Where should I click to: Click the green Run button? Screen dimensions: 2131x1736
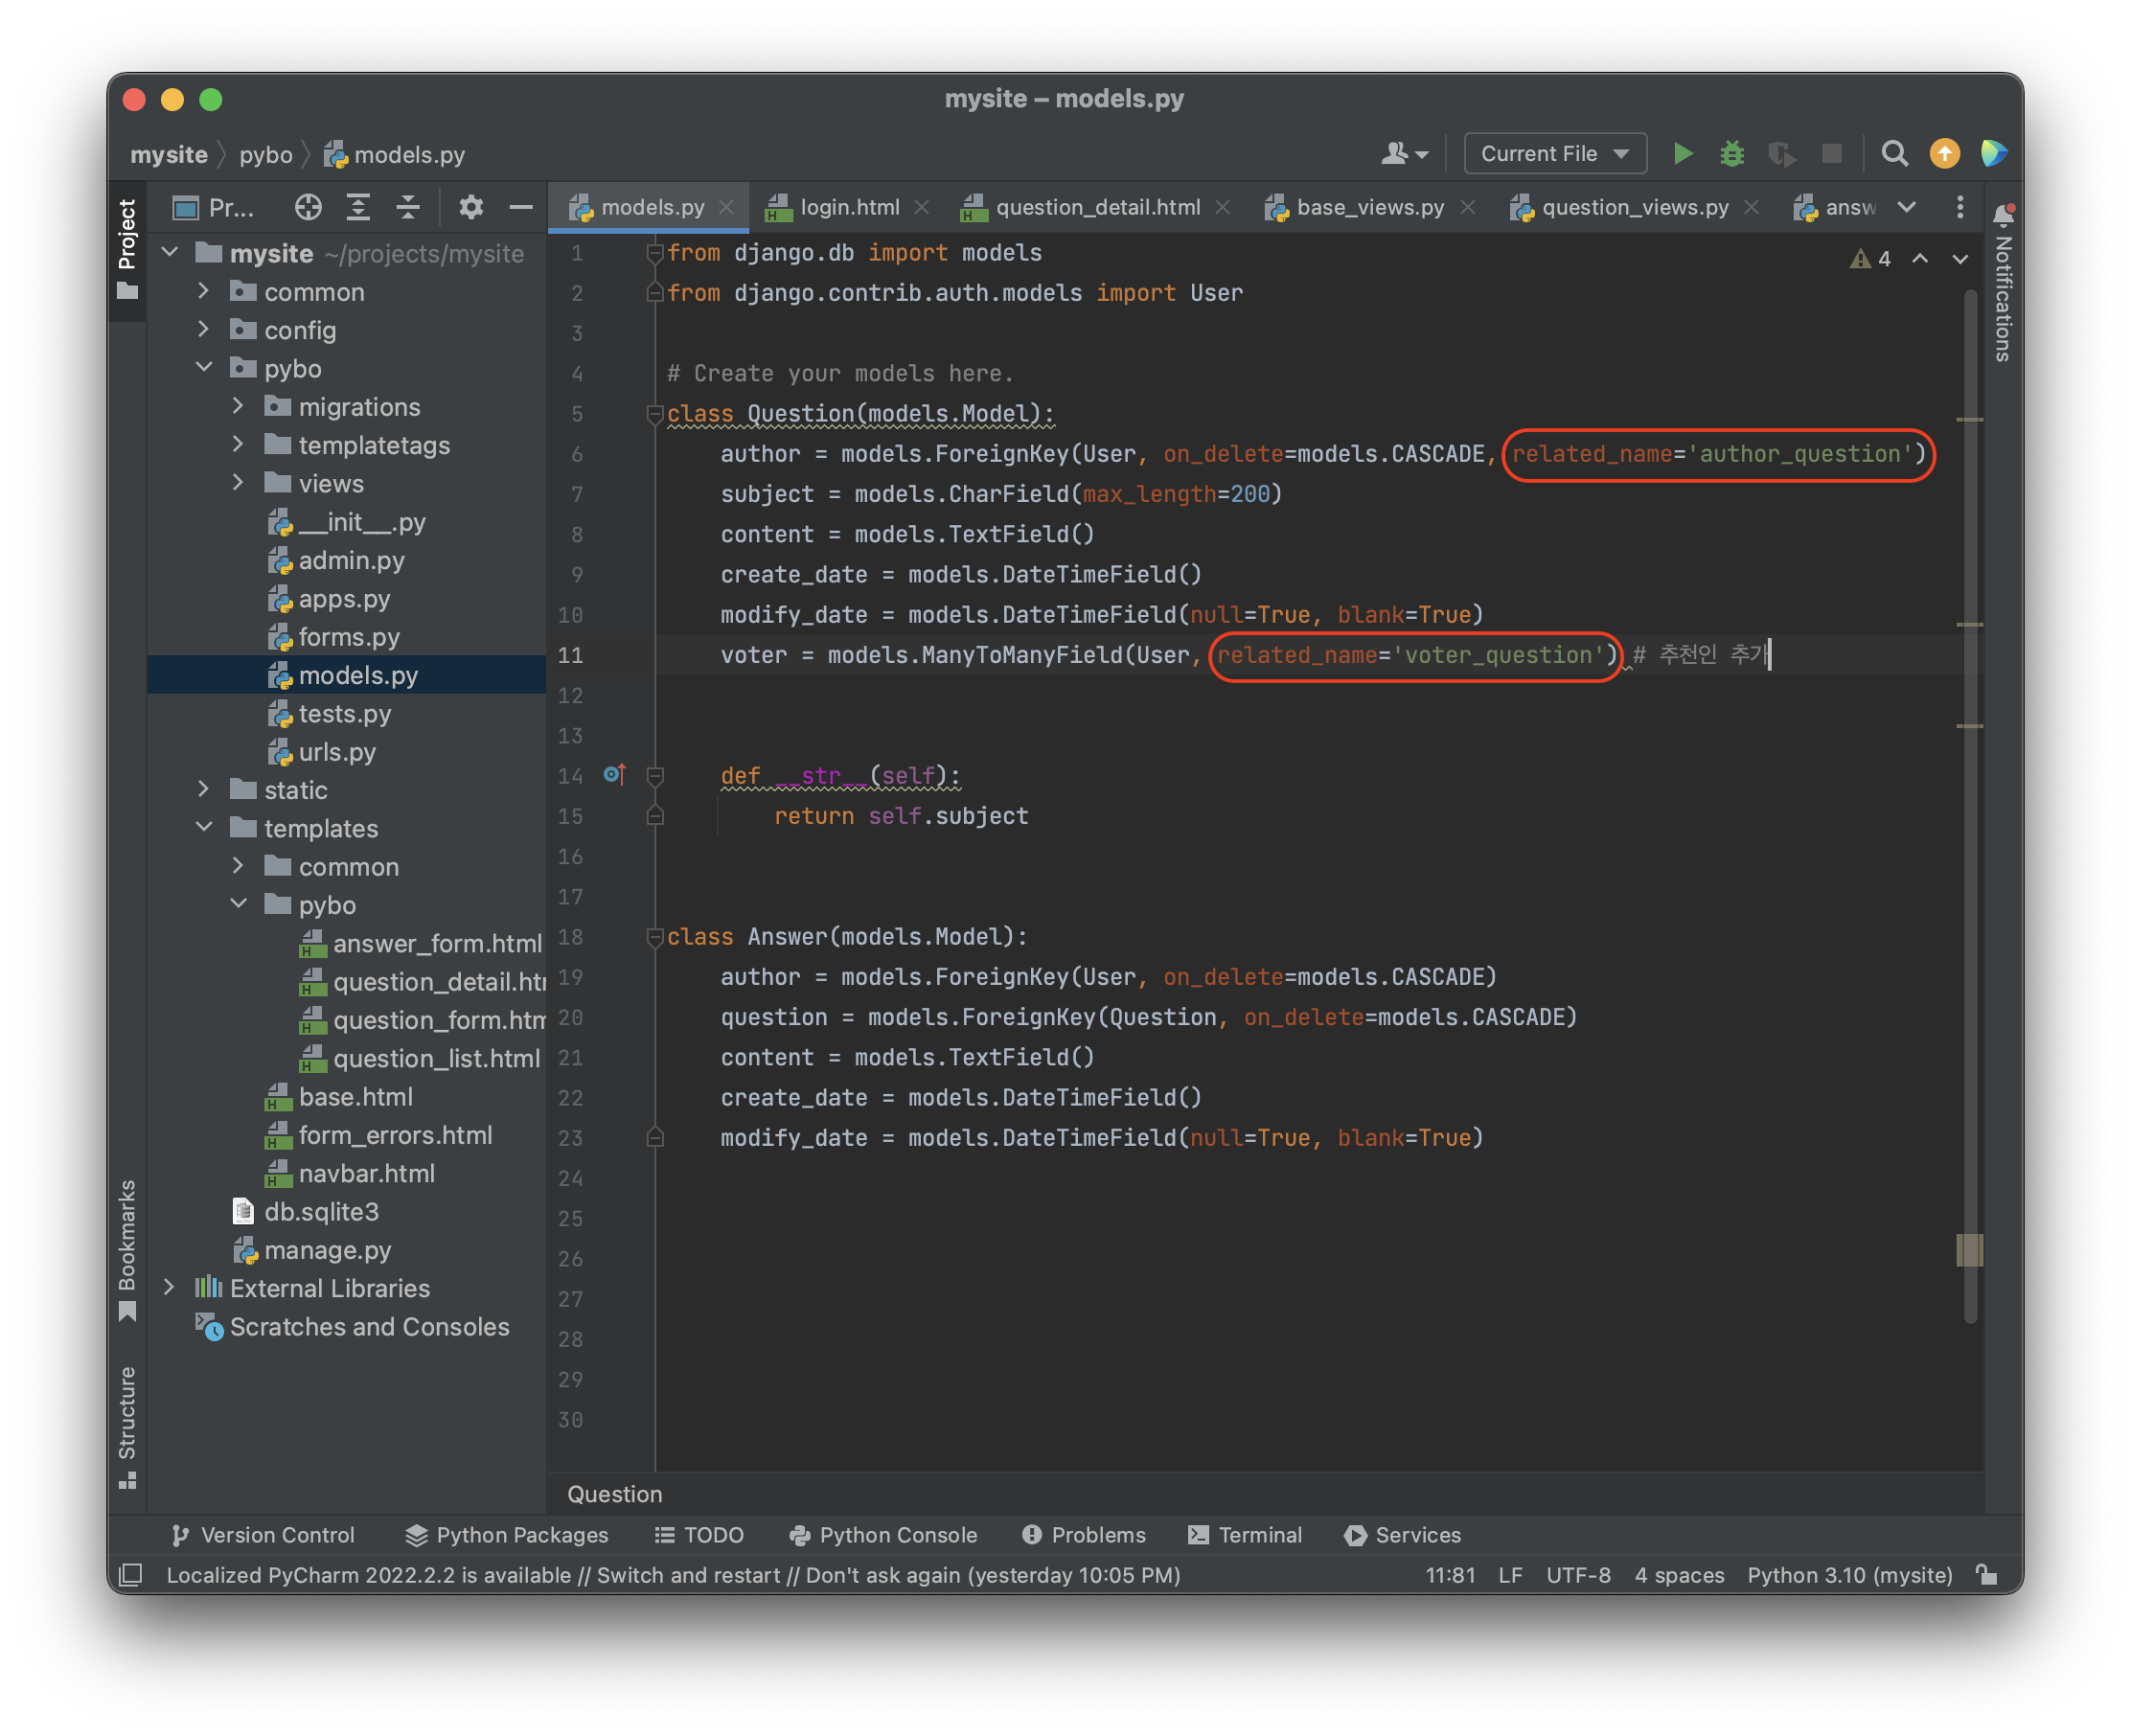pos(1683,154)
